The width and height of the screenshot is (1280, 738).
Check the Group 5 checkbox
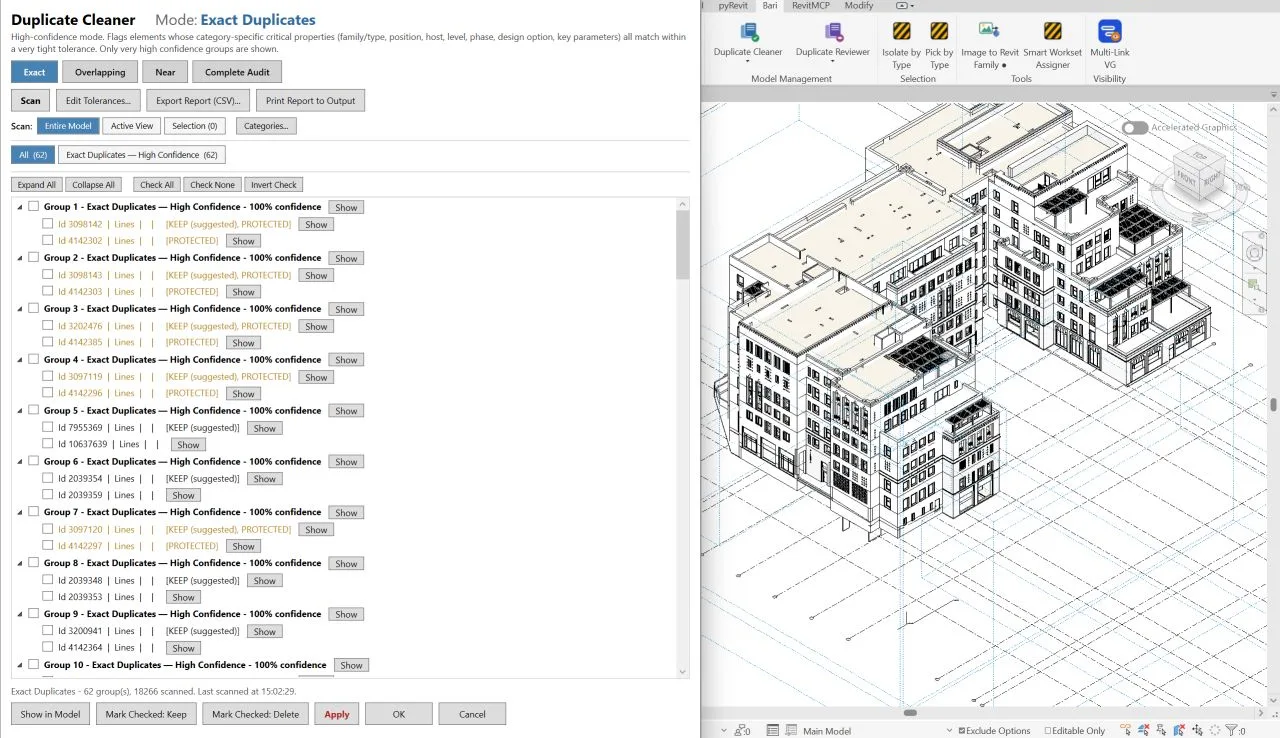33,410
